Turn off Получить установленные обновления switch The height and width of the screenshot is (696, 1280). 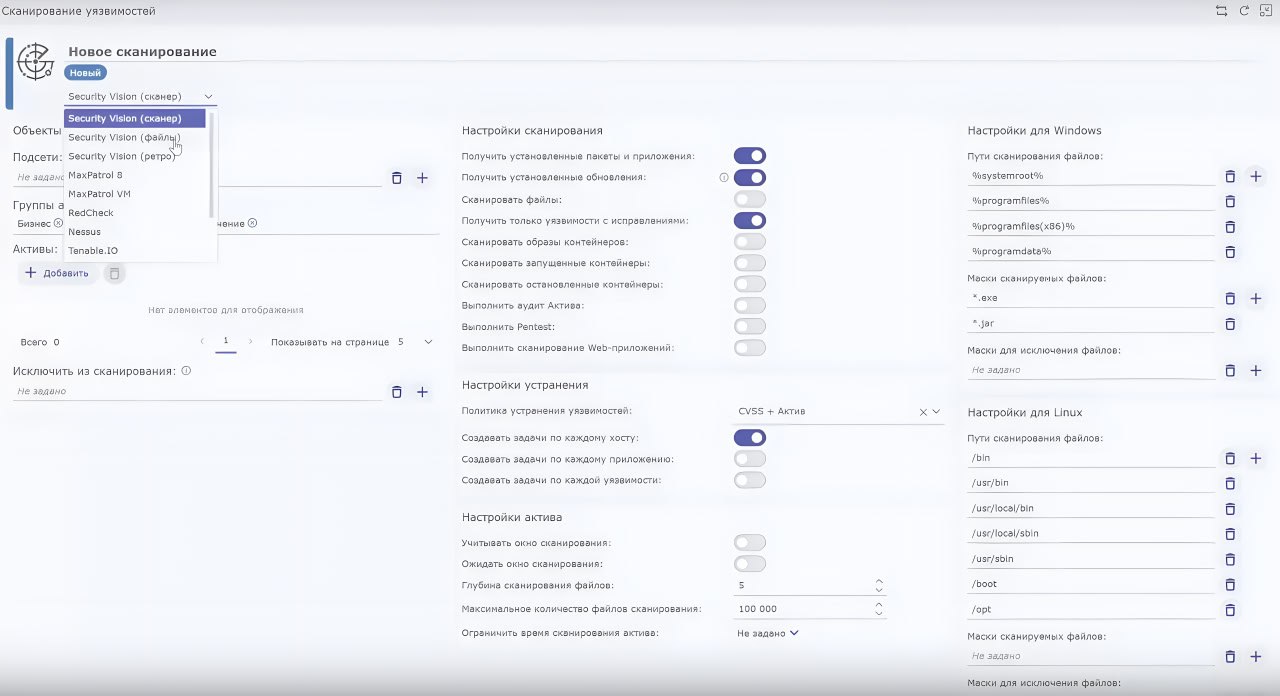coord(750,178)
